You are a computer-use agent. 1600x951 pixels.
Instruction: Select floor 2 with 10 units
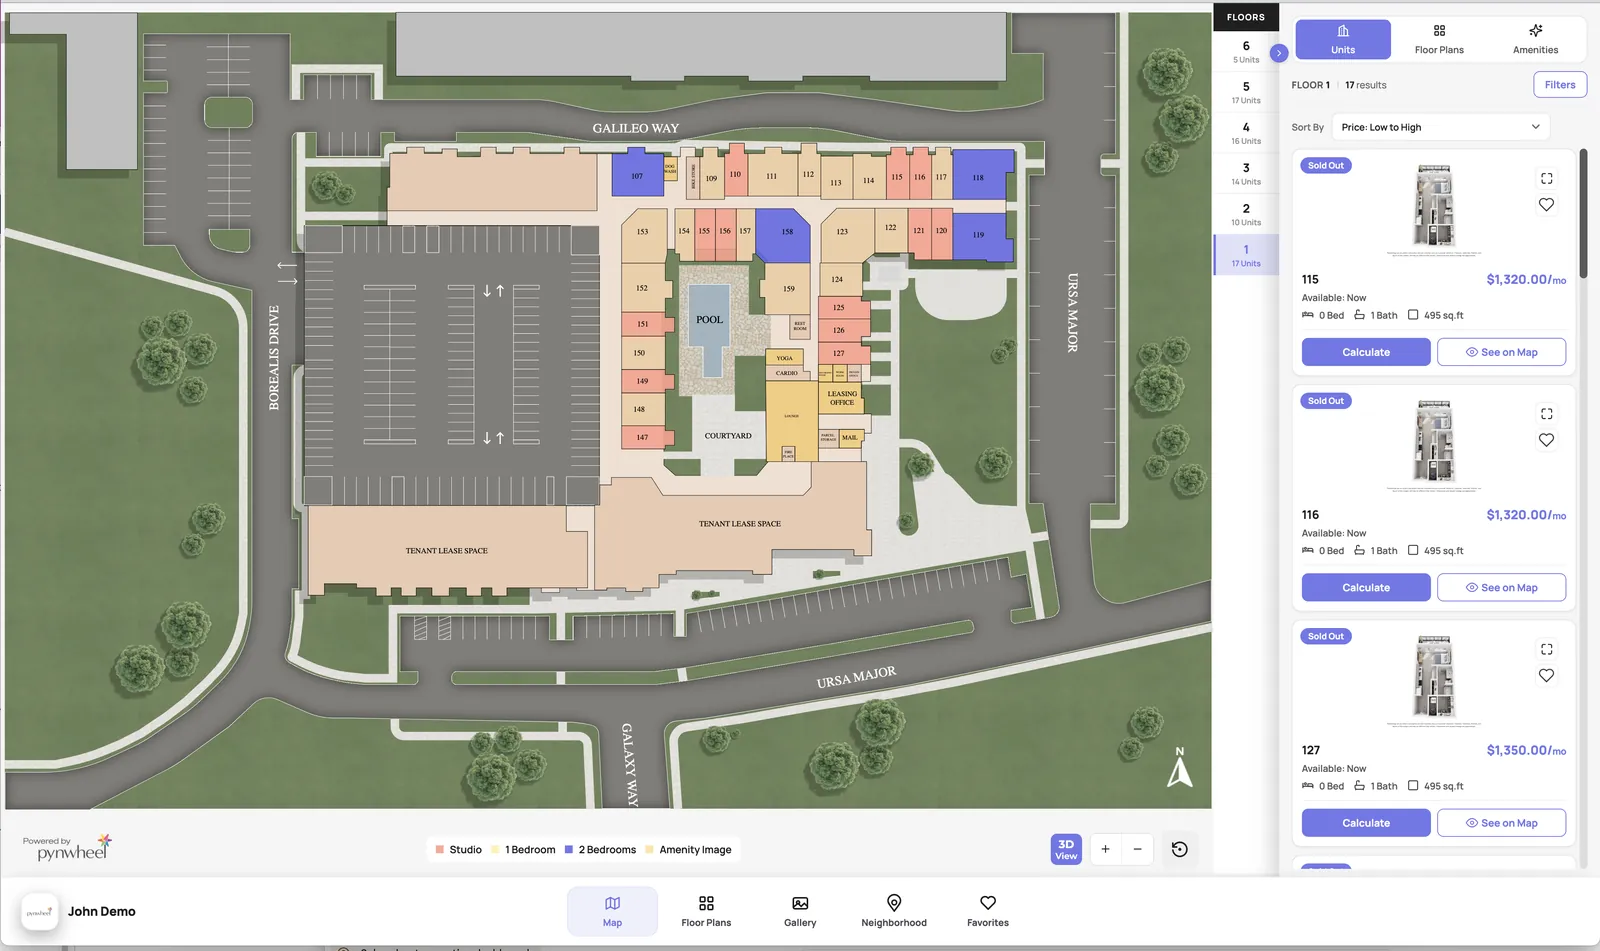(x=1246, y=215)
